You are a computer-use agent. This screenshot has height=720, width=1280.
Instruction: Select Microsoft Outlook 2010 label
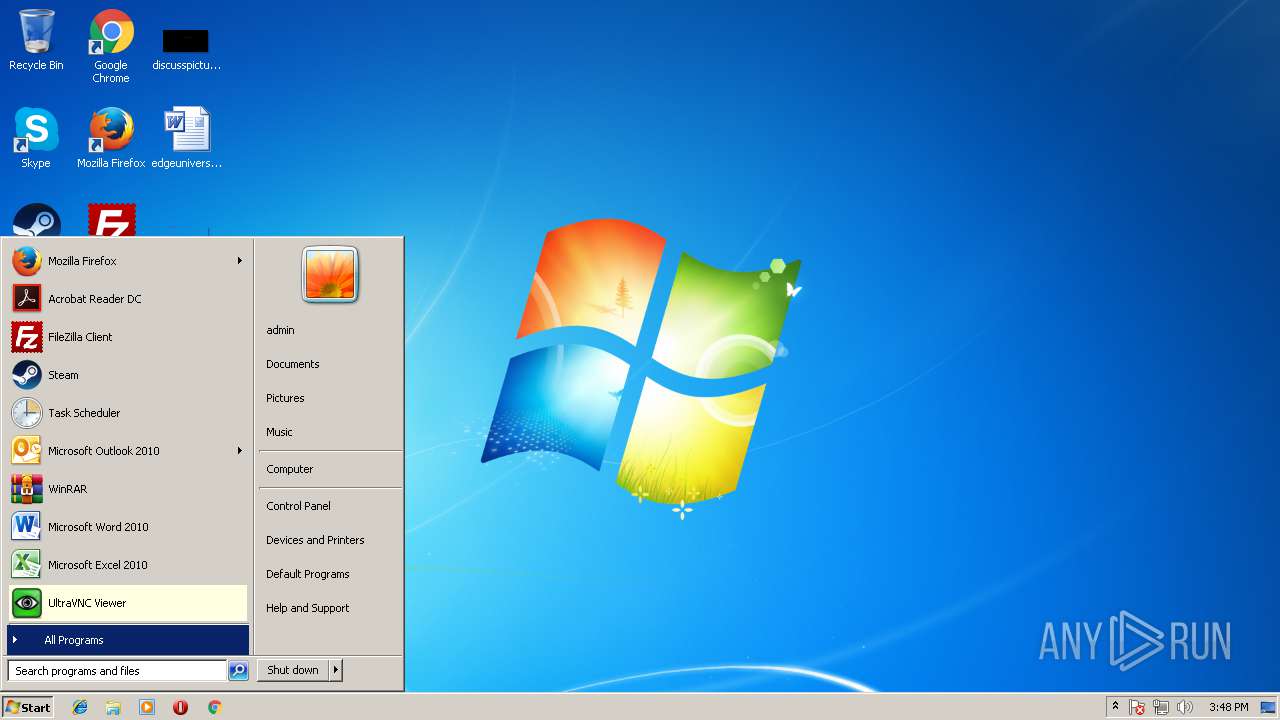coord(104,451)
